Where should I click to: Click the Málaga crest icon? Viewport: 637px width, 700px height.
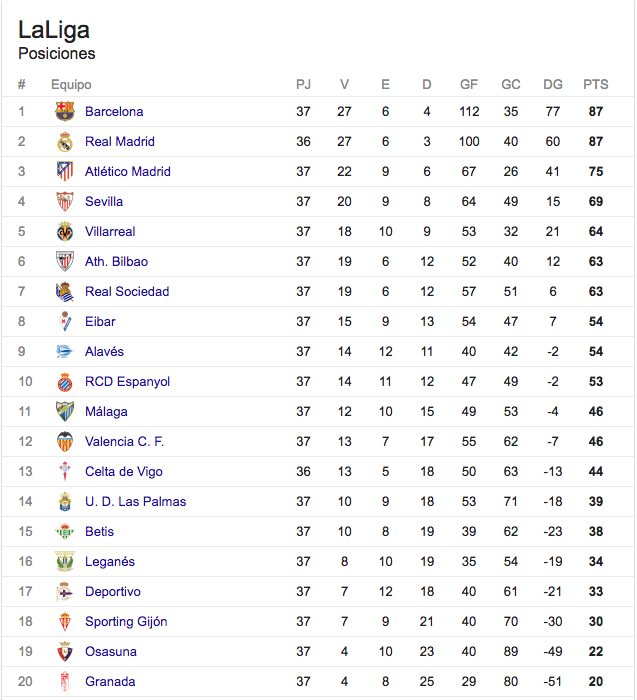click(x=65, y=411)
